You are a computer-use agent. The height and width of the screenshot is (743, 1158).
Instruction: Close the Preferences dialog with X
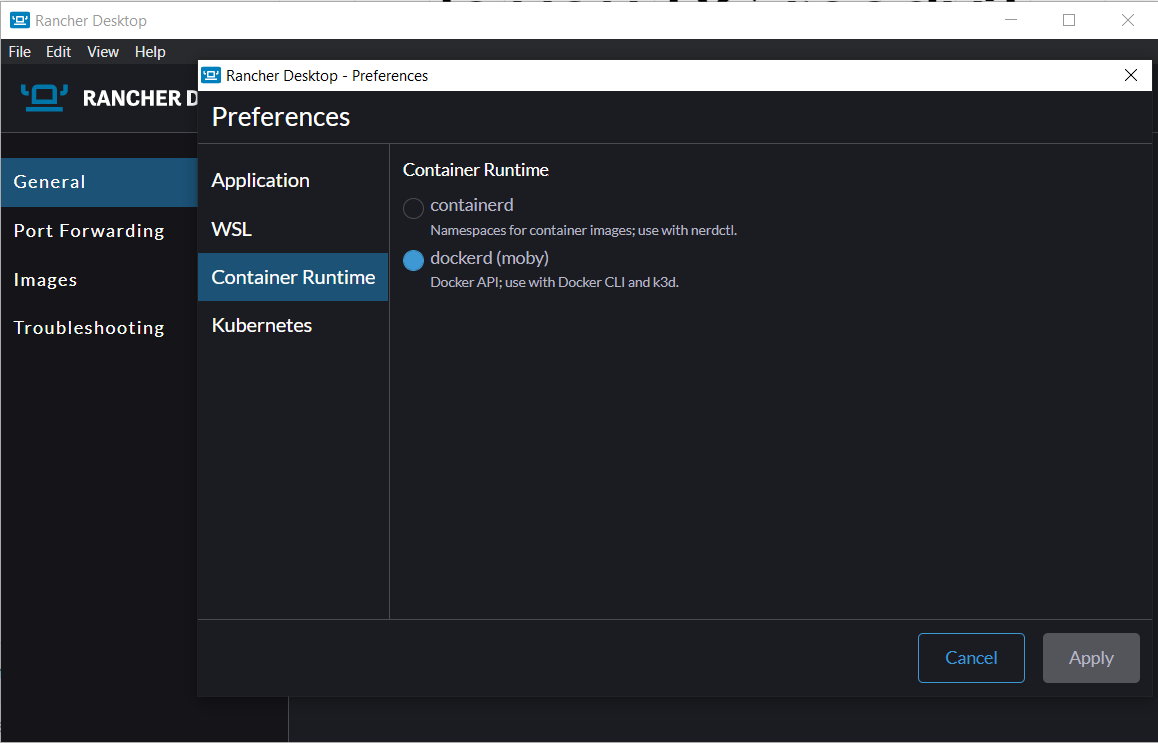point(1131,75)
